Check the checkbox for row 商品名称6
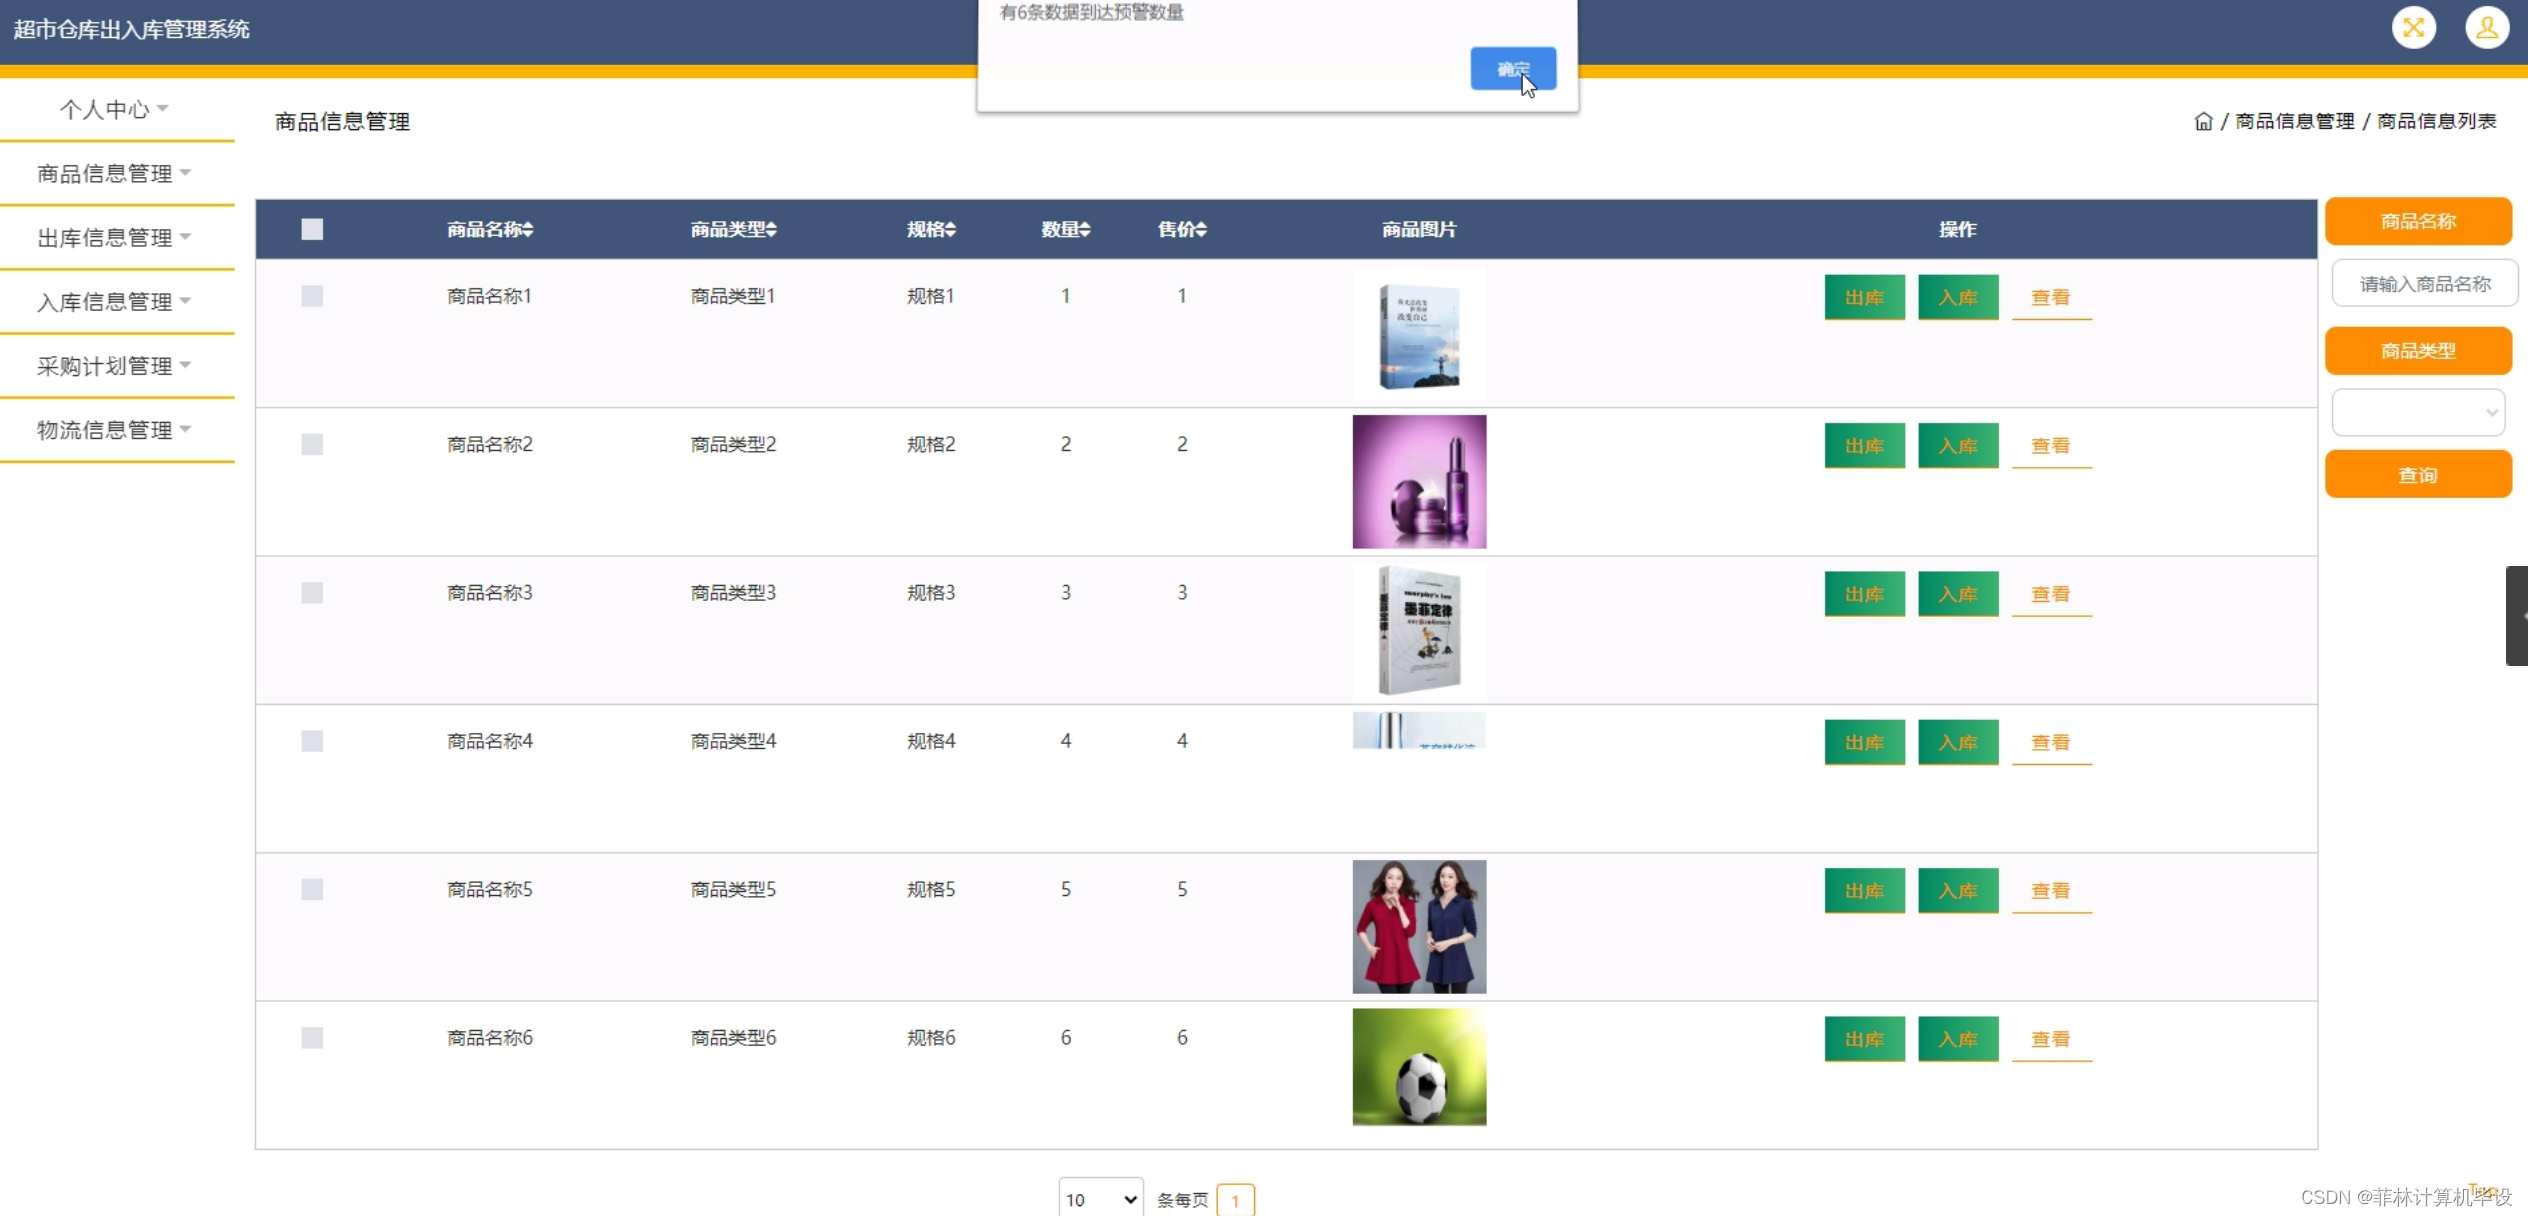2528x1216 pixels. coord(311,1038)
